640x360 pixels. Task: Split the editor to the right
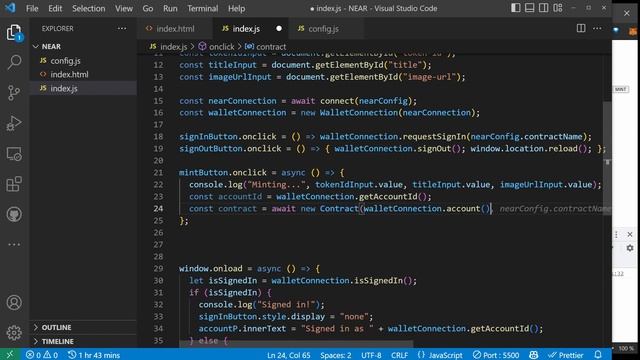pos(581,28)
